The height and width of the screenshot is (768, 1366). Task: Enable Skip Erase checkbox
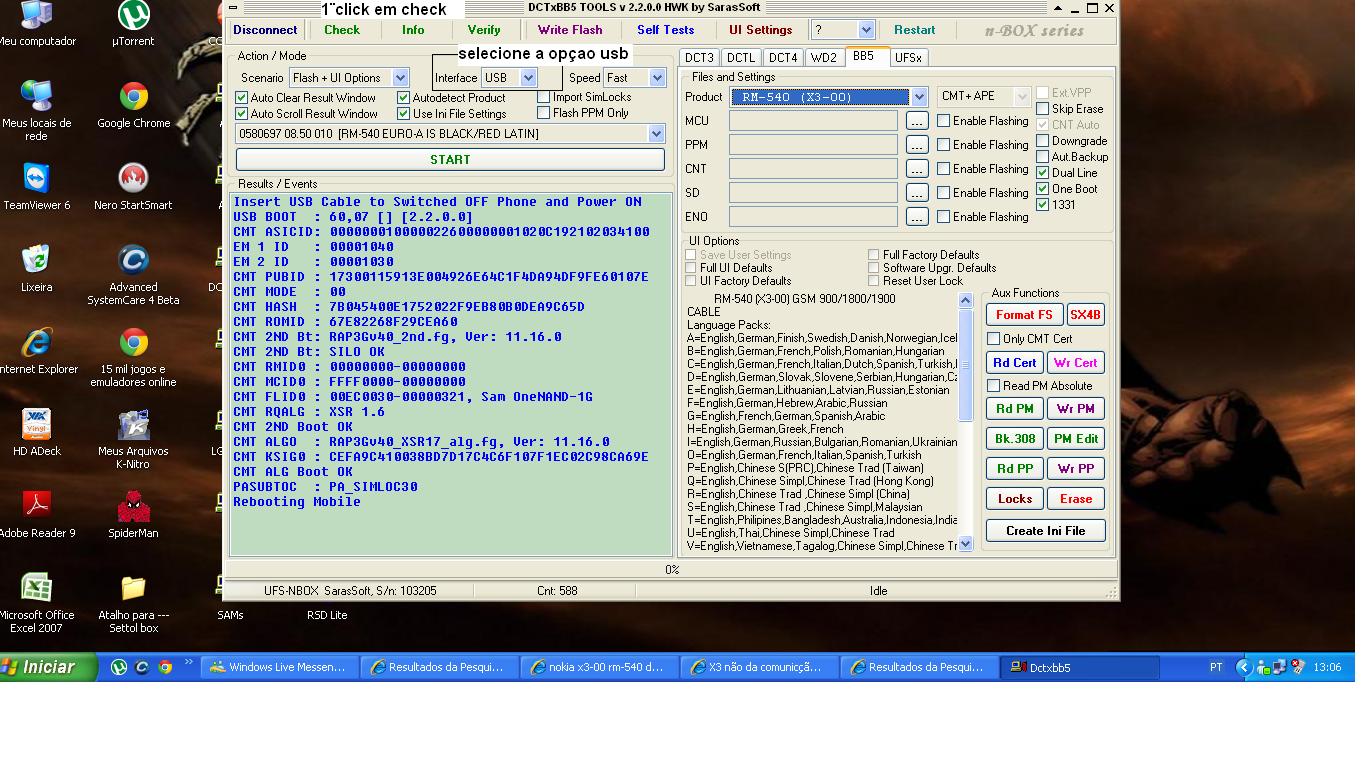coord(1043,109)
